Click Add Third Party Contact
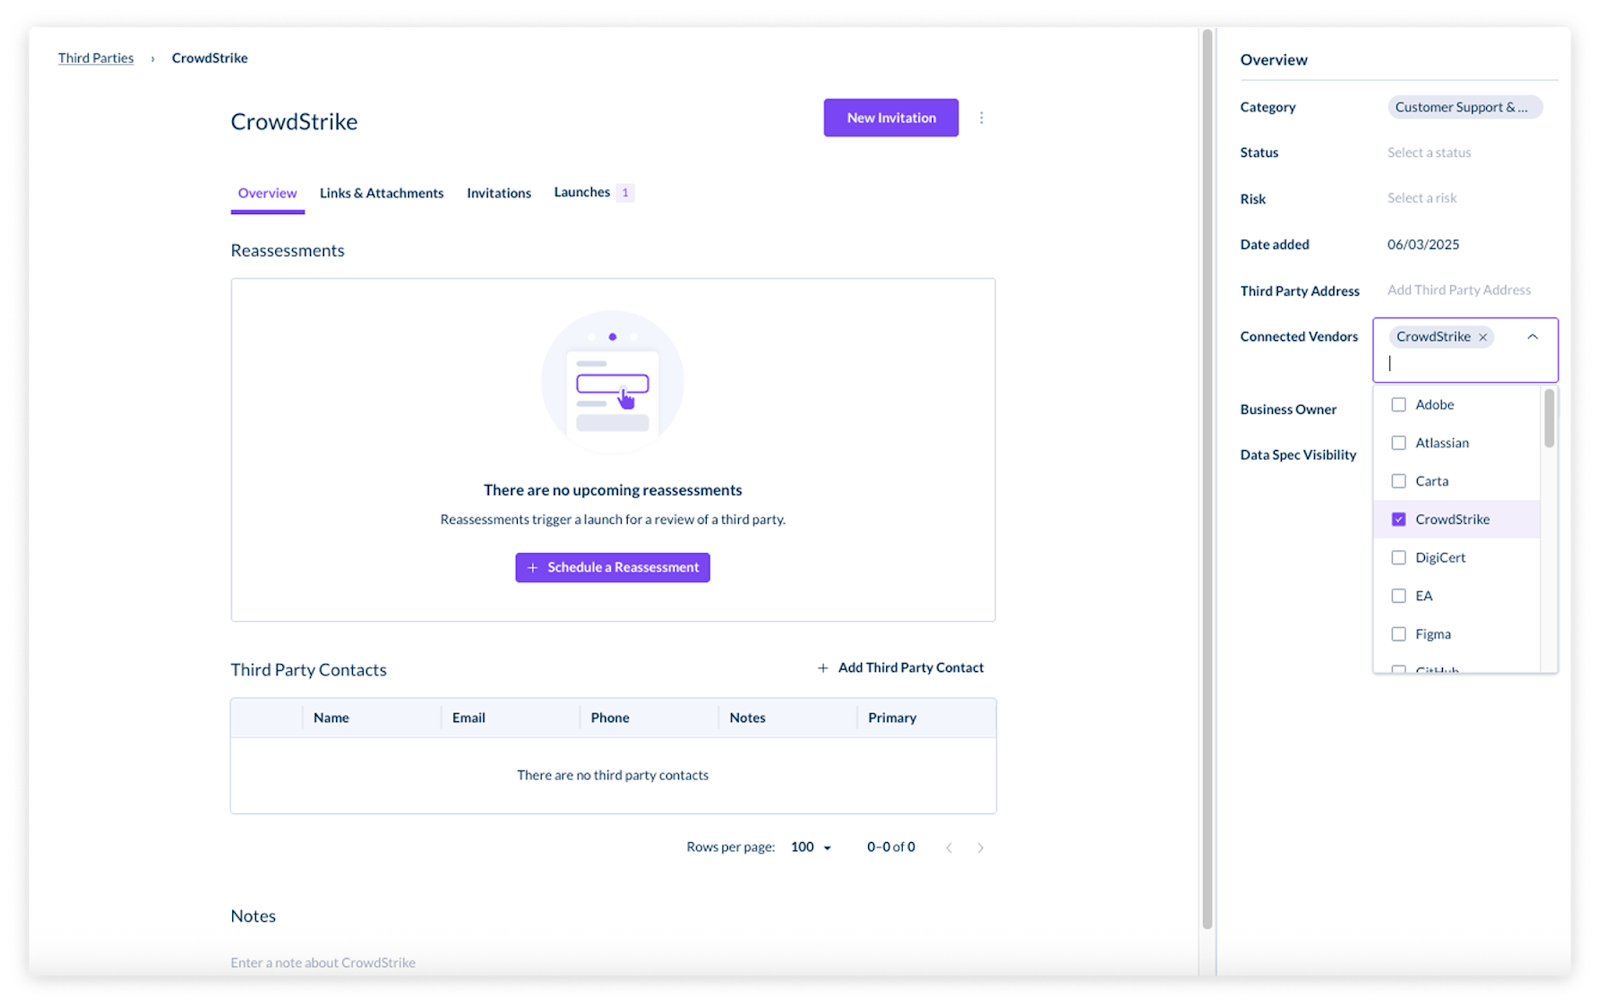Image resolution: width=1600 pixels, height=1006 pixels. pyautogui.click(x=900, y=668)
